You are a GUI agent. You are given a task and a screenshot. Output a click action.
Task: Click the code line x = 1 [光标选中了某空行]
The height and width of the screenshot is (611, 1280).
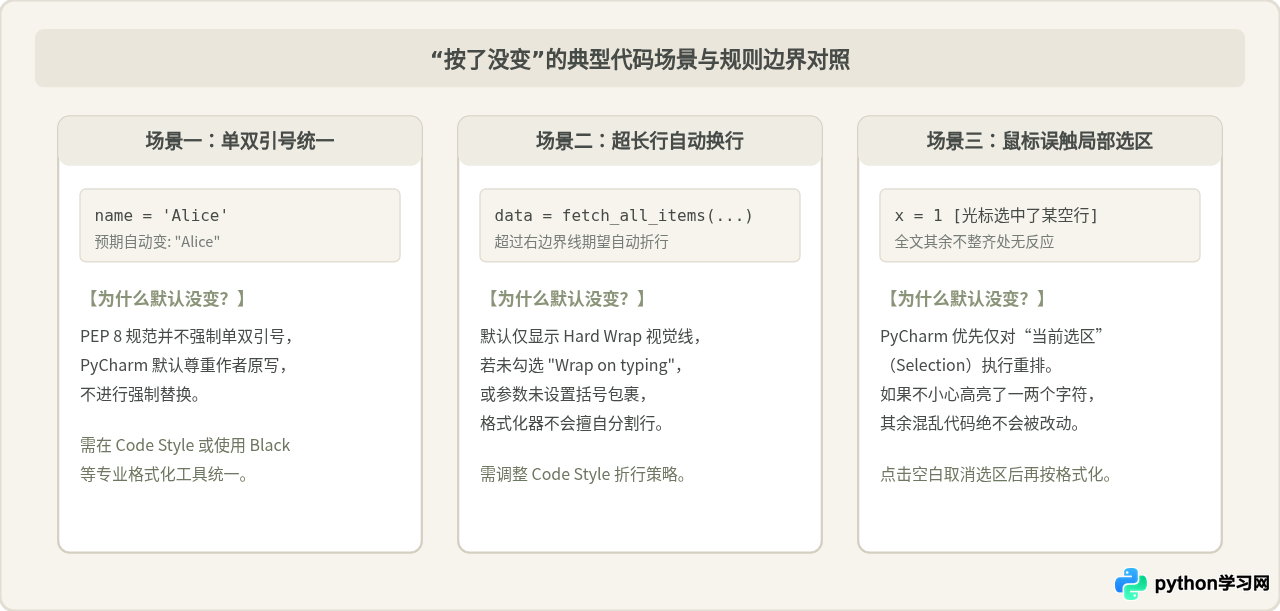click(x=996, y=216)
